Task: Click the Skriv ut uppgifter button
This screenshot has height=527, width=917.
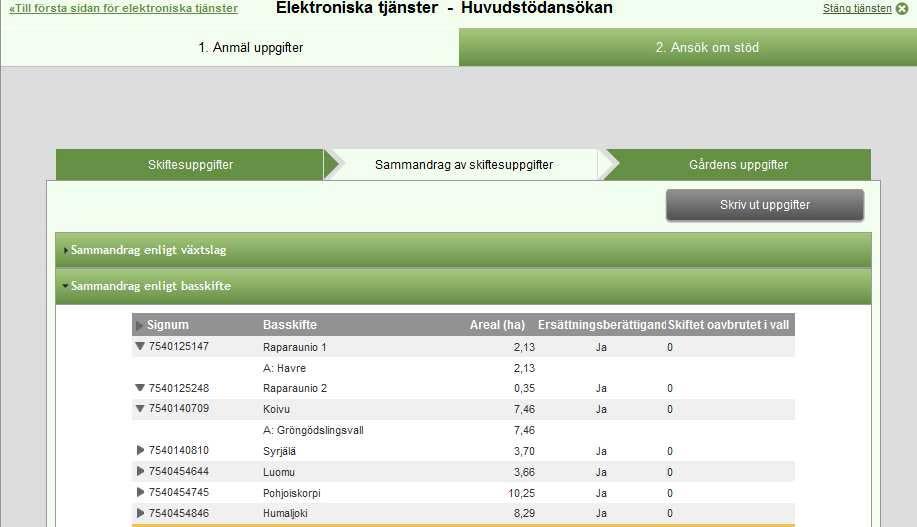Action: [764, 205]
